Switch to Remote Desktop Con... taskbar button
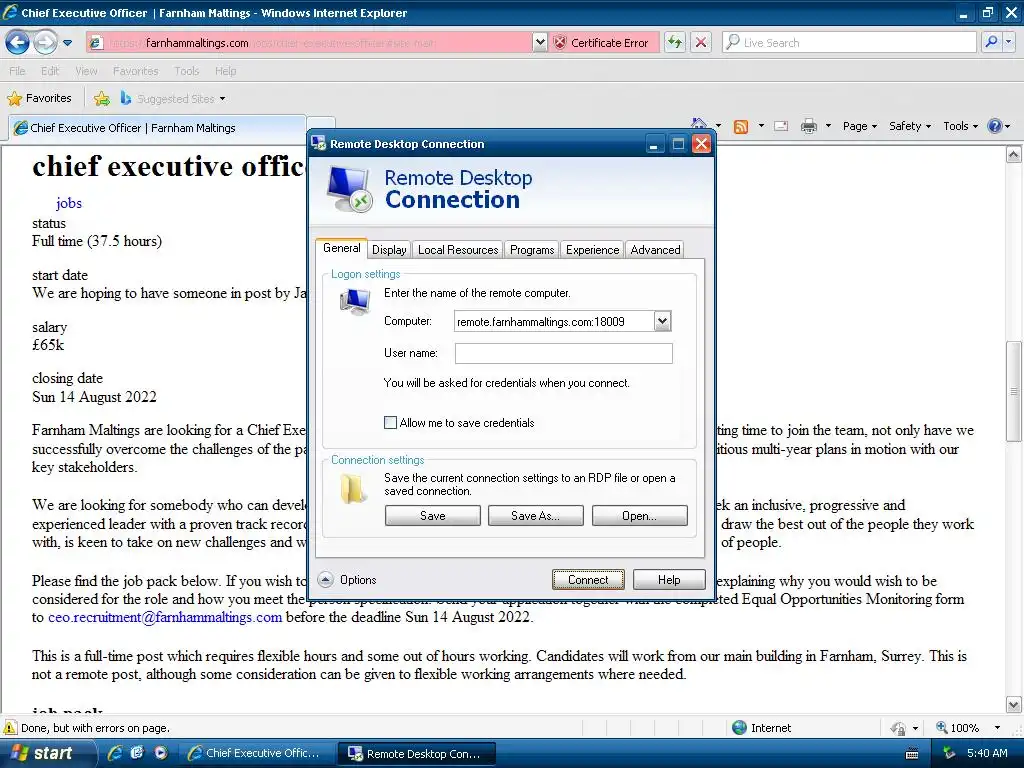The width and height of the screenshot is (1024, 768). [x=417, y=754]
